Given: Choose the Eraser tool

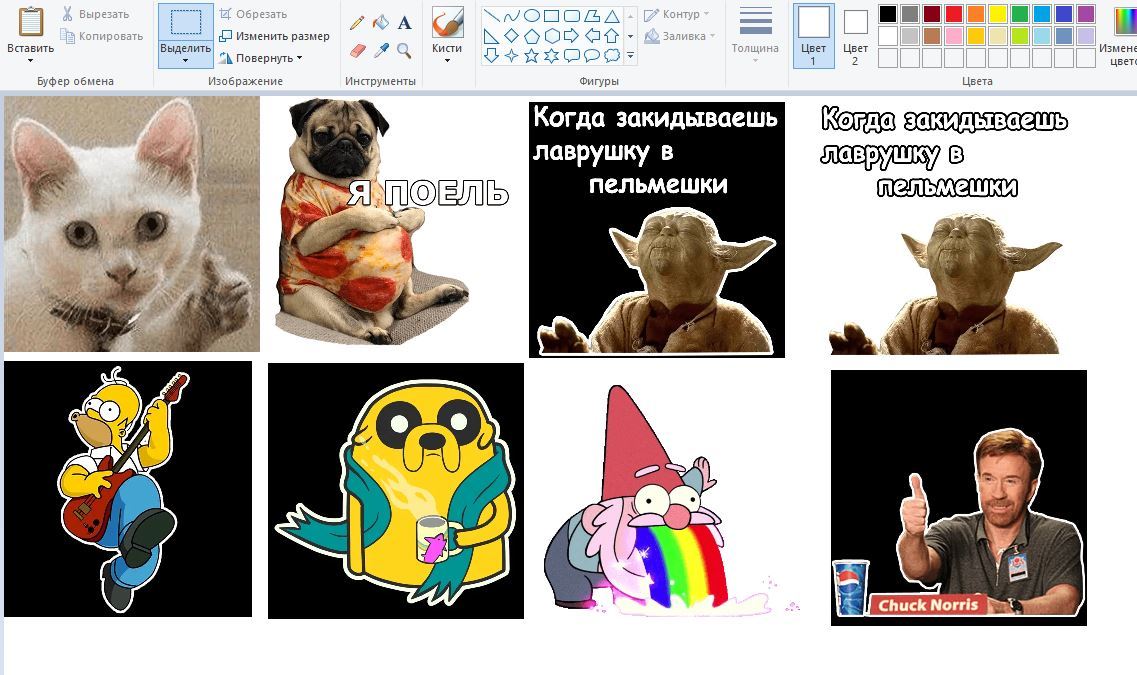Looking at the screenshot, I should pyautogui.click(x=357, y=50).
